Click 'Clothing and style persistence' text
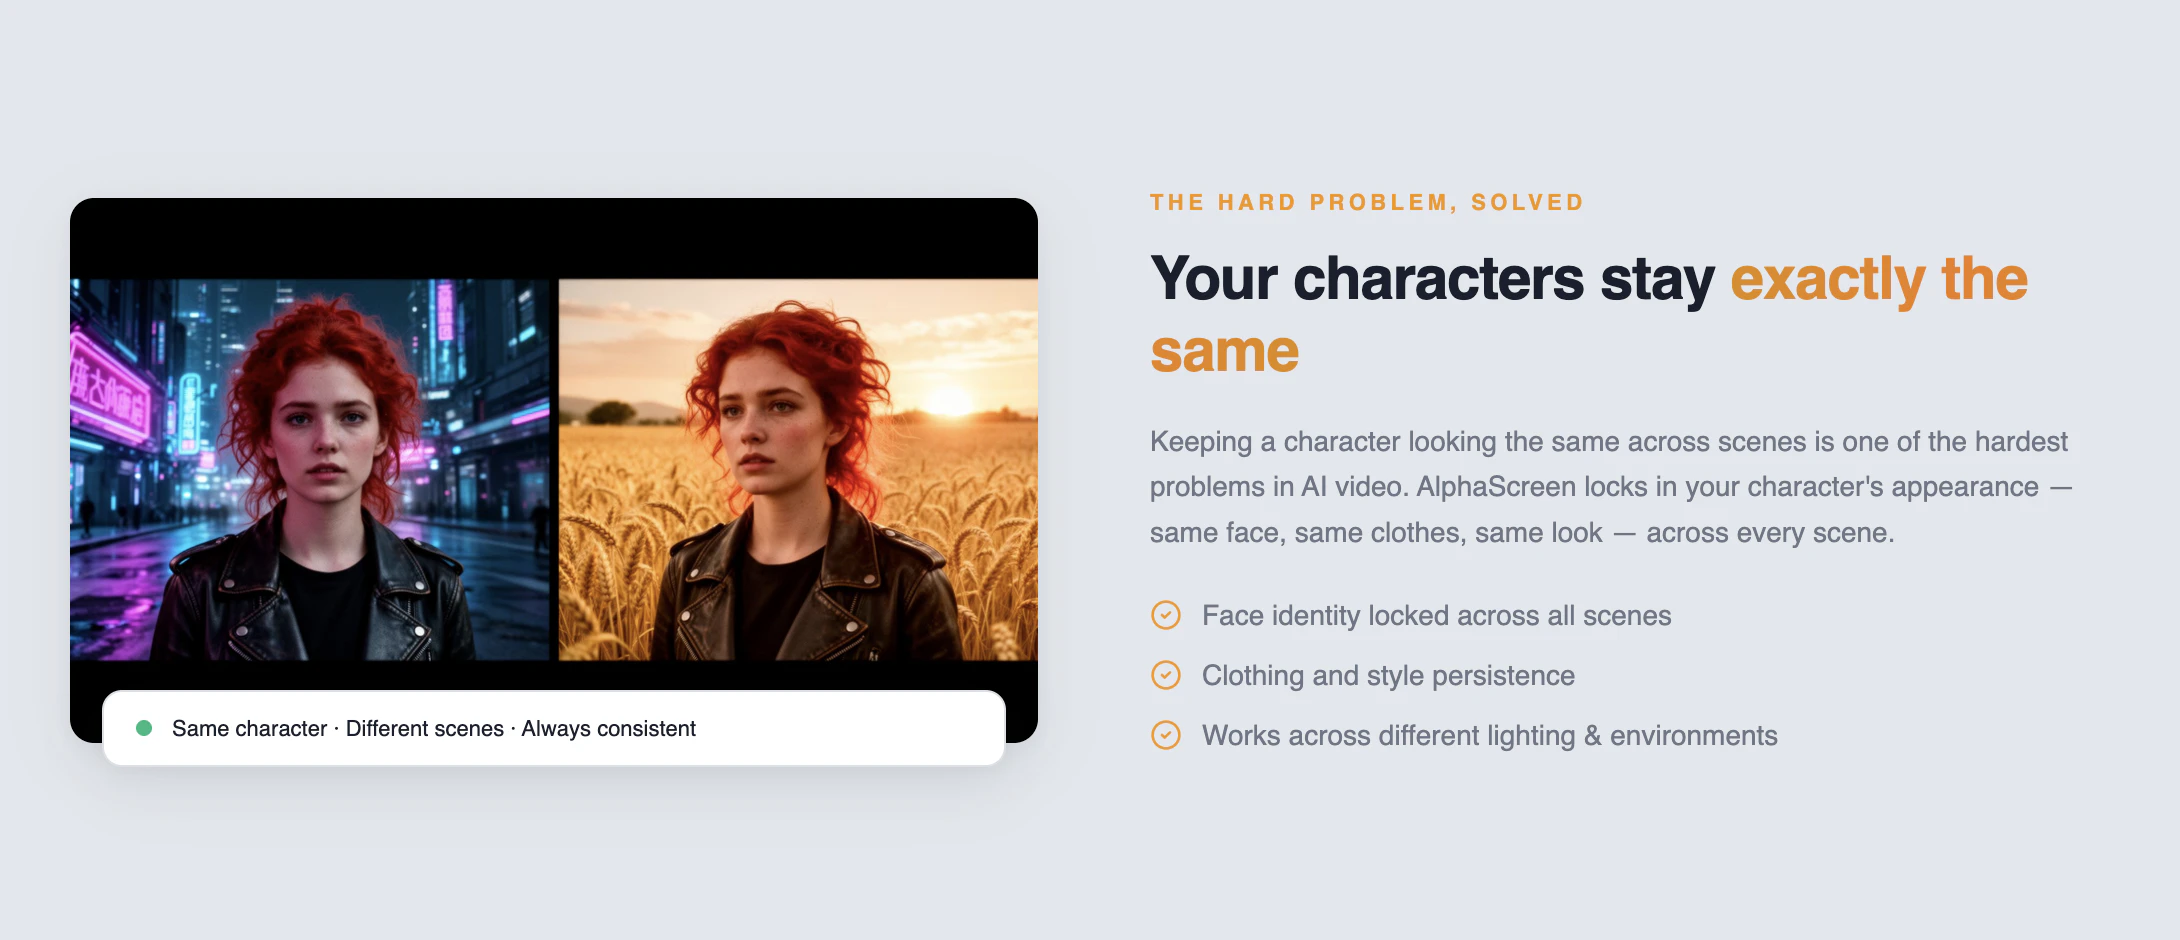 click(1388, 675)
